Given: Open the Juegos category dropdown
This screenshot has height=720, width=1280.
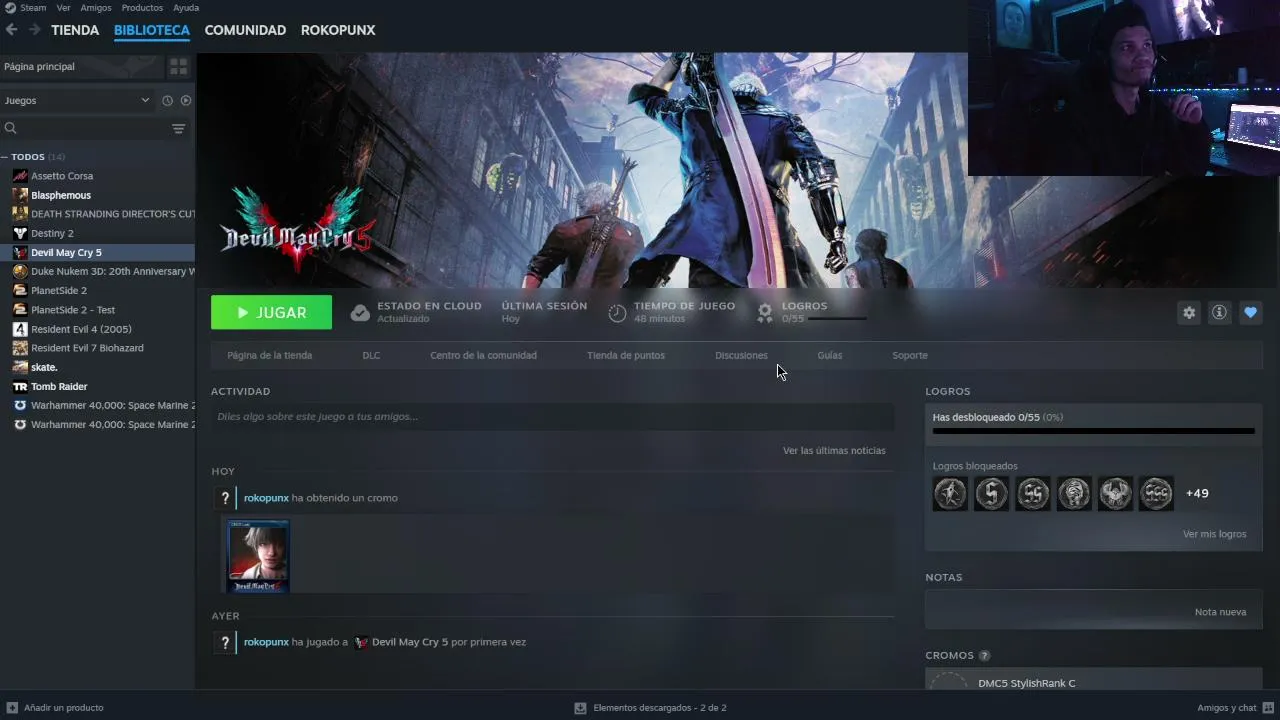Looking at the screenshot, I should point(76,100).
